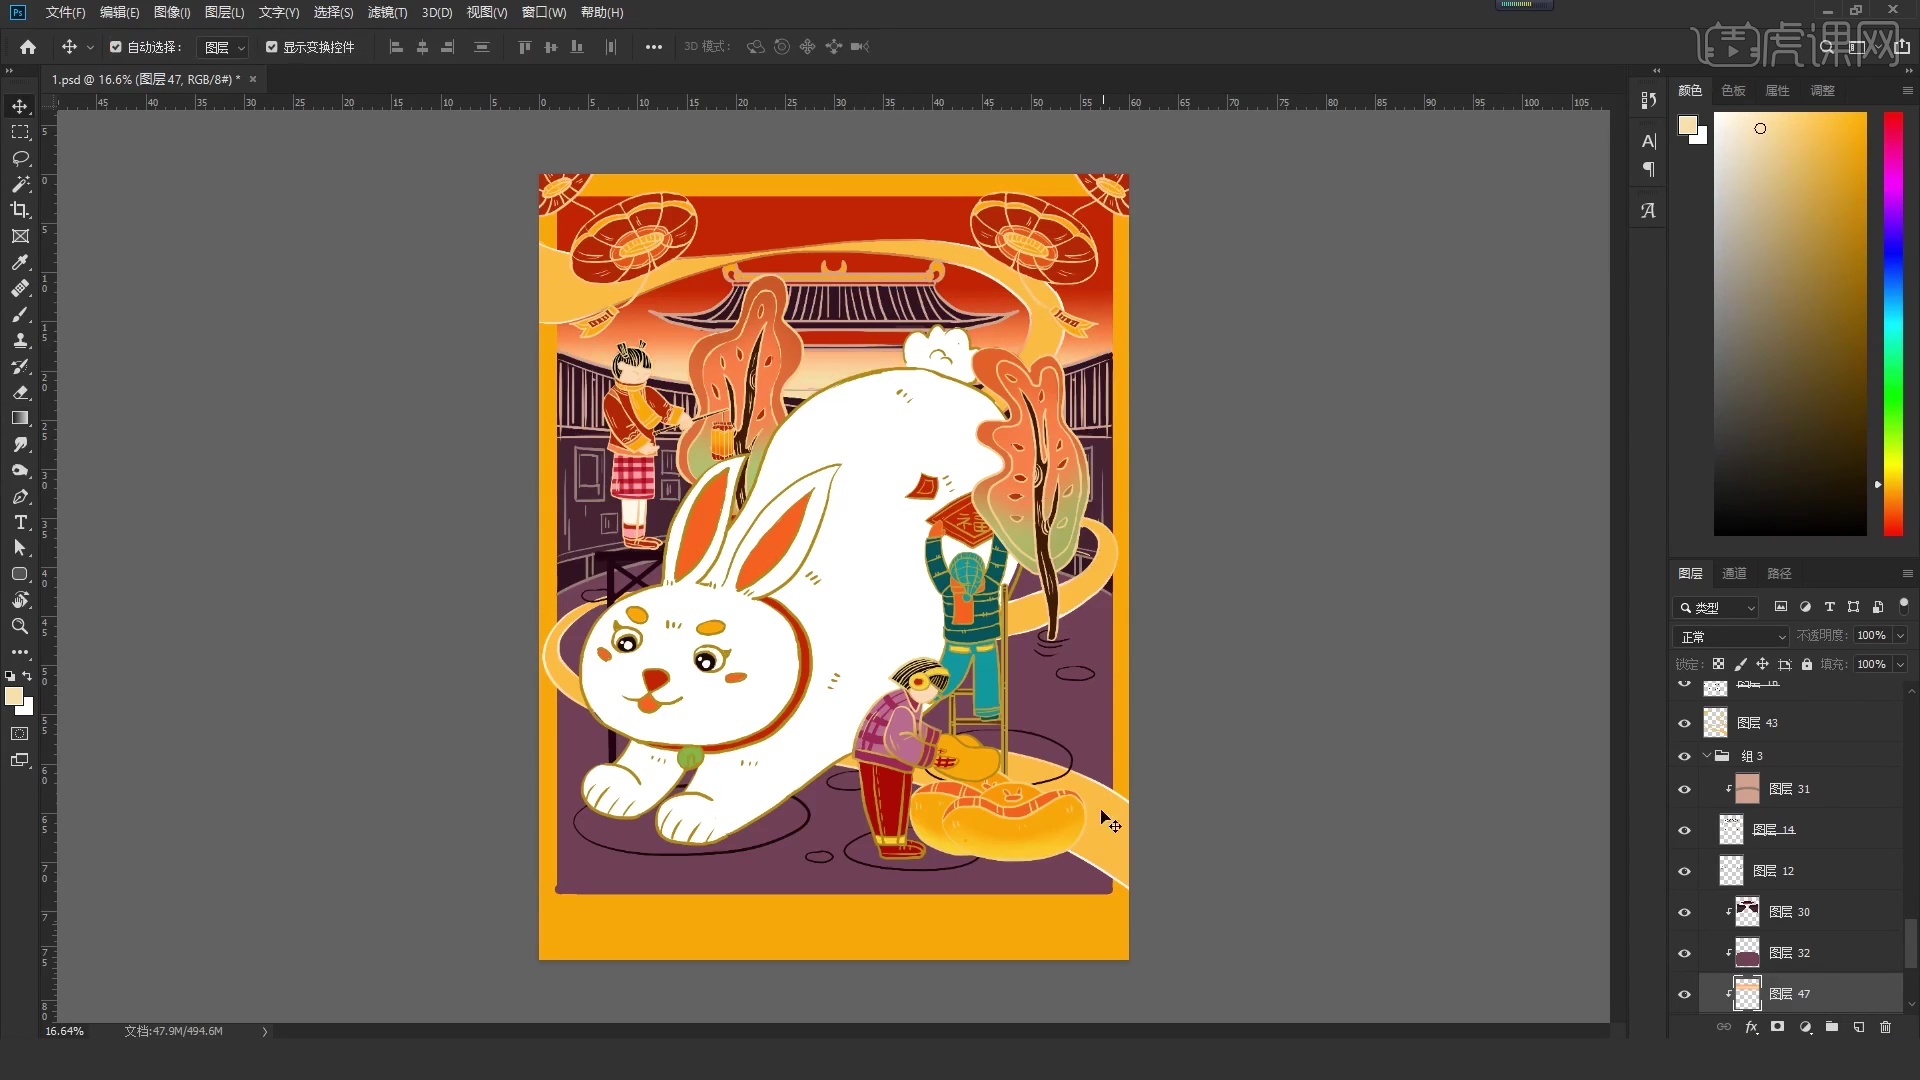Lock all for layer with padlock
The width and height of the screenshot is (1920, 1080).
click(x=1807, y=664)
